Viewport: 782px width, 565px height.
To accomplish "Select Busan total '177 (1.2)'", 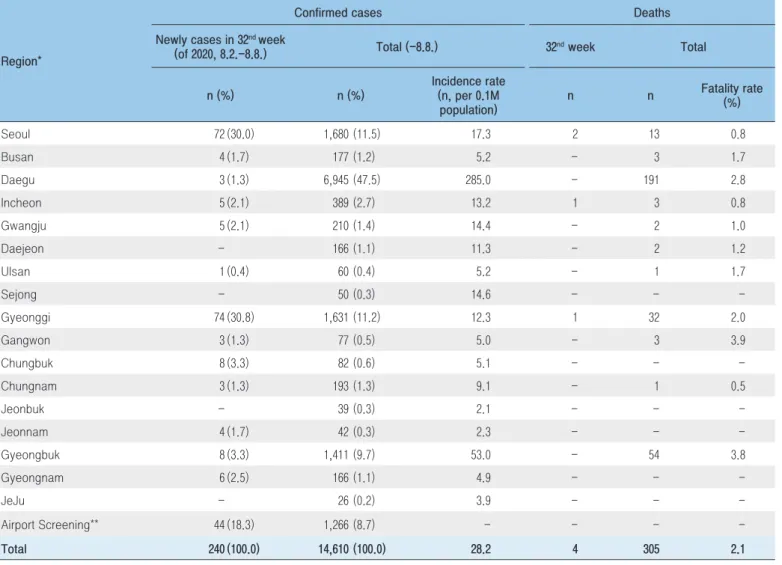I will 354,157.
